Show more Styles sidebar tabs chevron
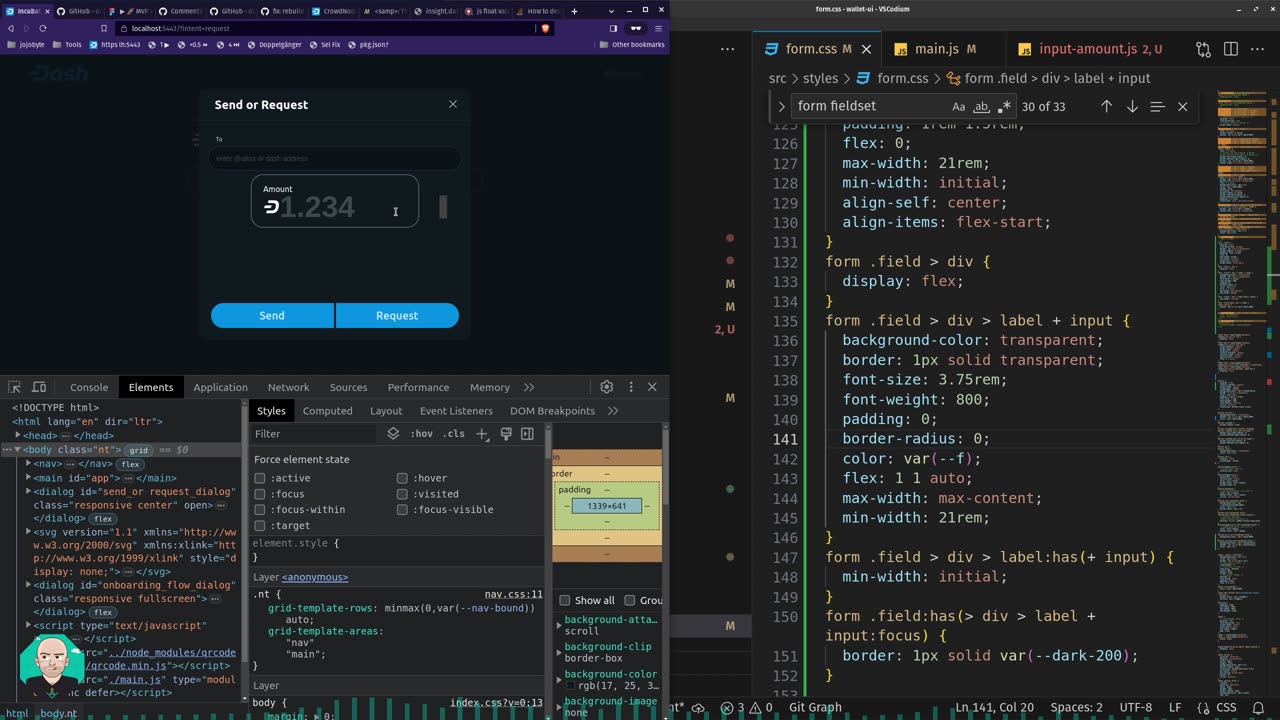Screen dimensions: 1280x720 [613, 411]
